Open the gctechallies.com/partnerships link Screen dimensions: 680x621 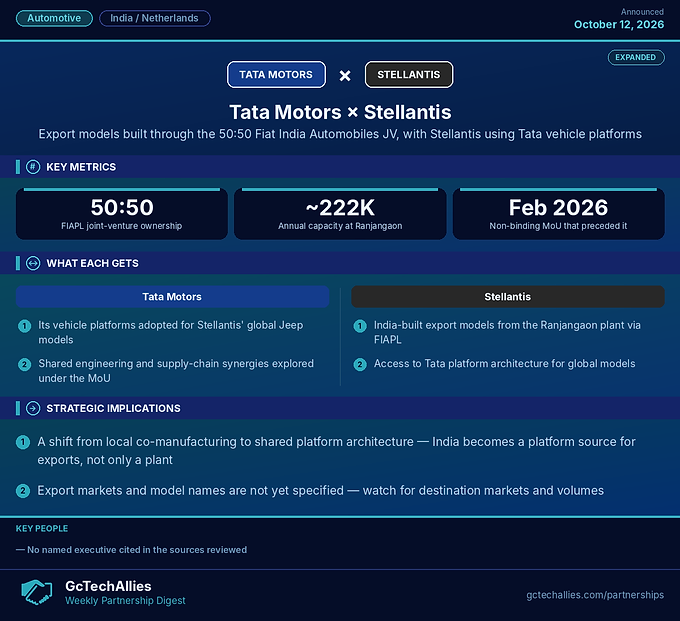595,595
